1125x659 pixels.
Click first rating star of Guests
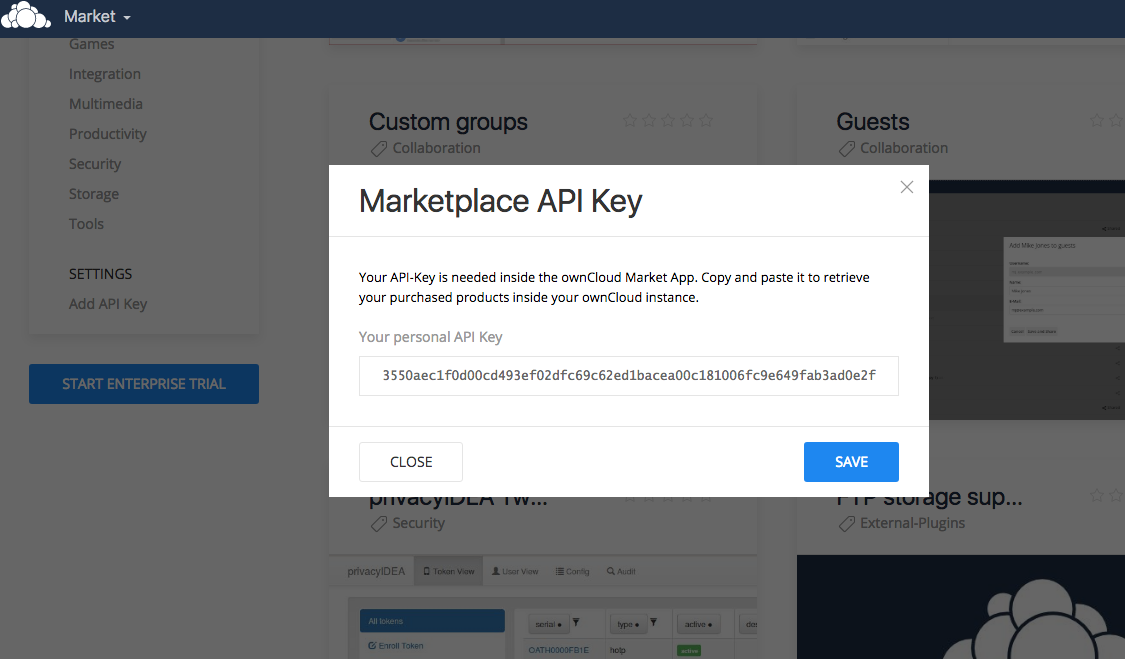point(1096,121)
